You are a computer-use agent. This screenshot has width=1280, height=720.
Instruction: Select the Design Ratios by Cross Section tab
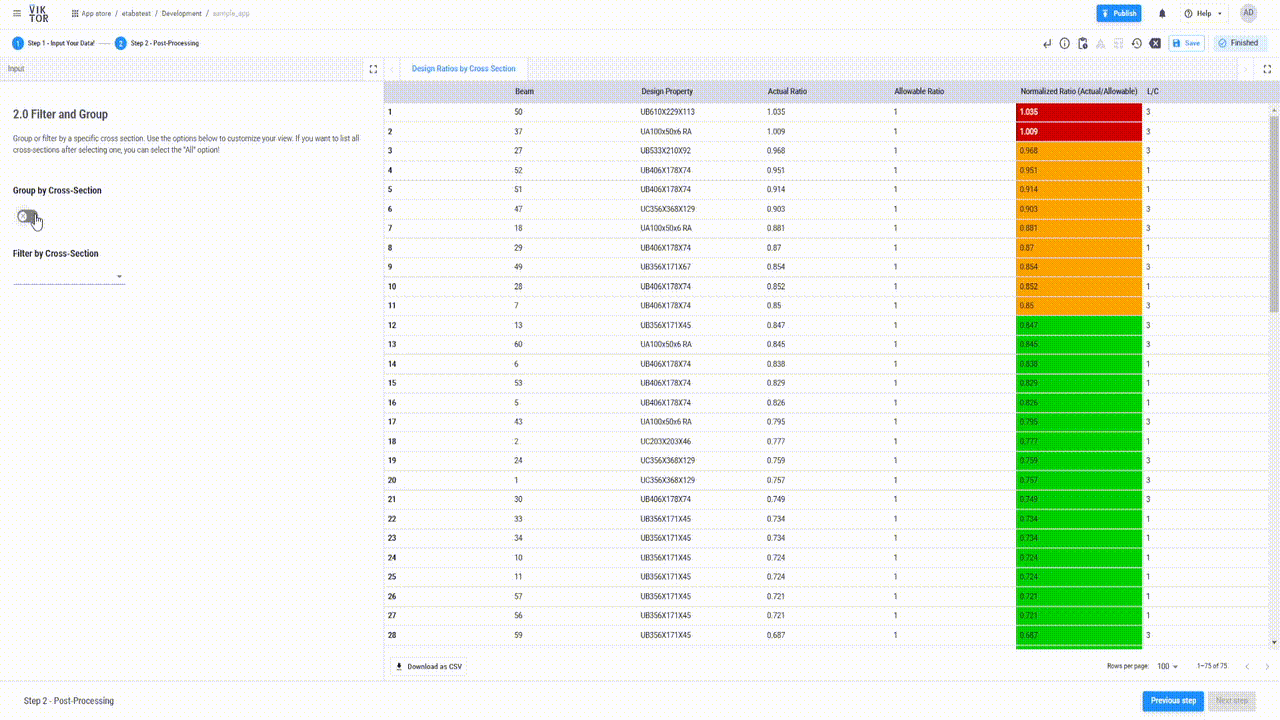tap(463, 69)
